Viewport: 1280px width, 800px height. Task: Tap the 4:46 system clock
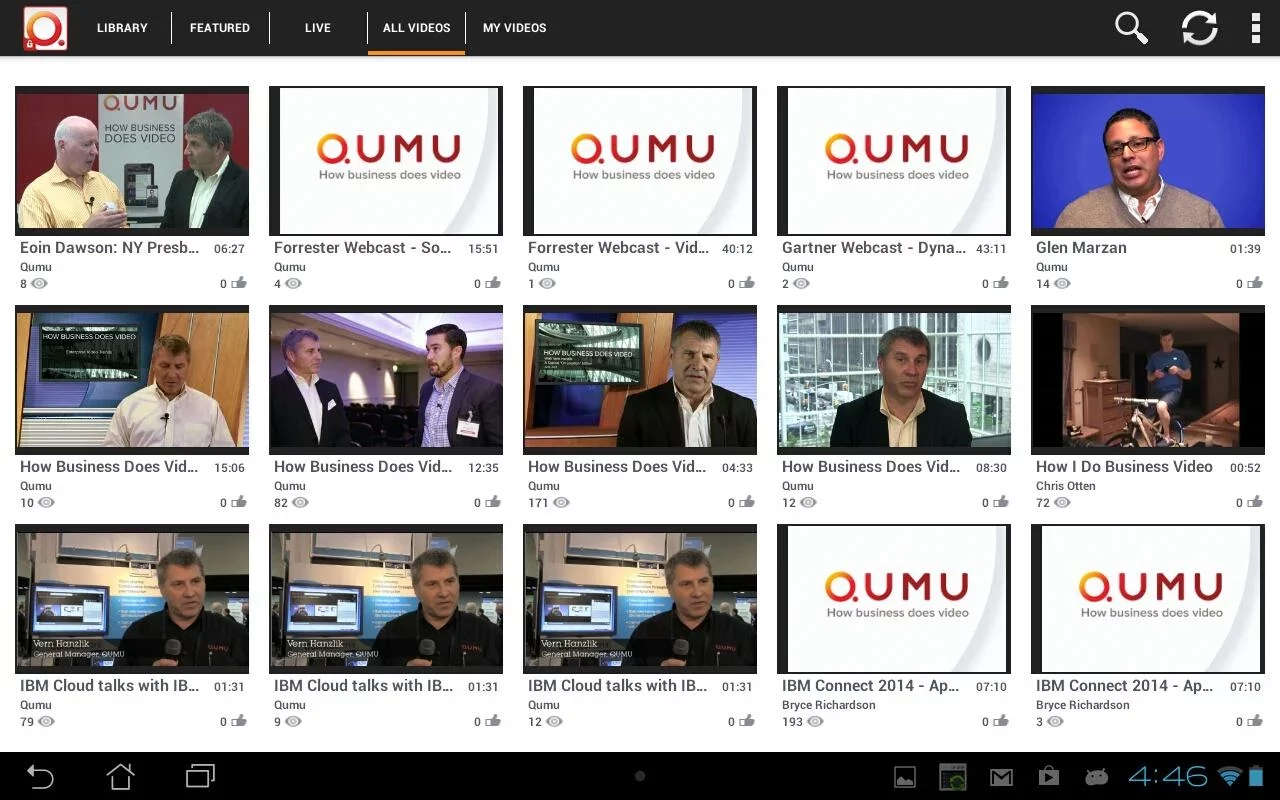1168,776
